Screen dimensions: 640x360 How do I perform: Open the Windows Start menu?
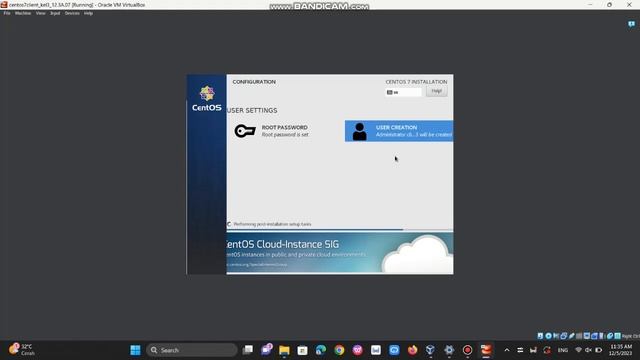click(x=135, y=350)
